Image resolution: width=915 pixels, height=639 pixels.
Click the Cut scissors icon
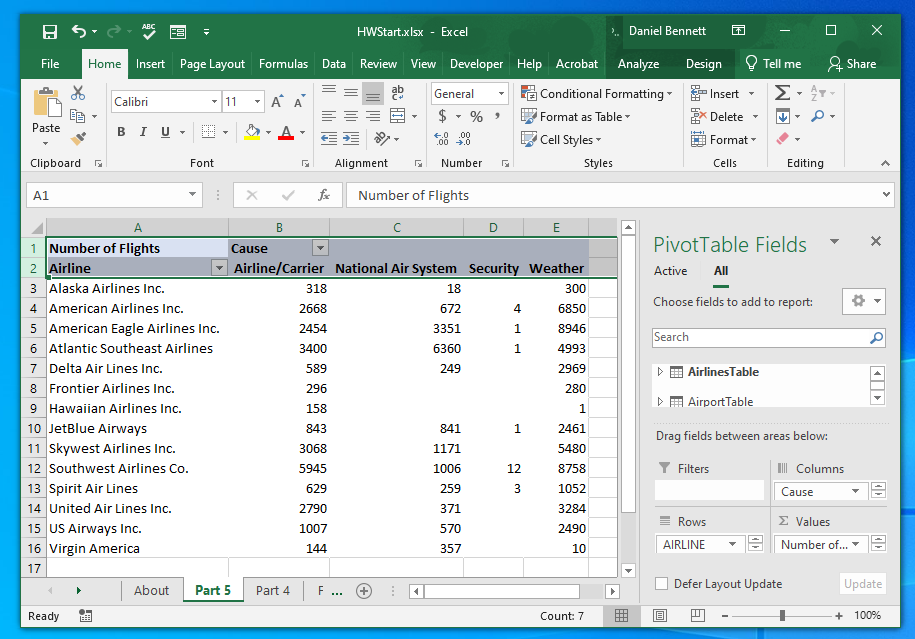[x=78, y=93]
